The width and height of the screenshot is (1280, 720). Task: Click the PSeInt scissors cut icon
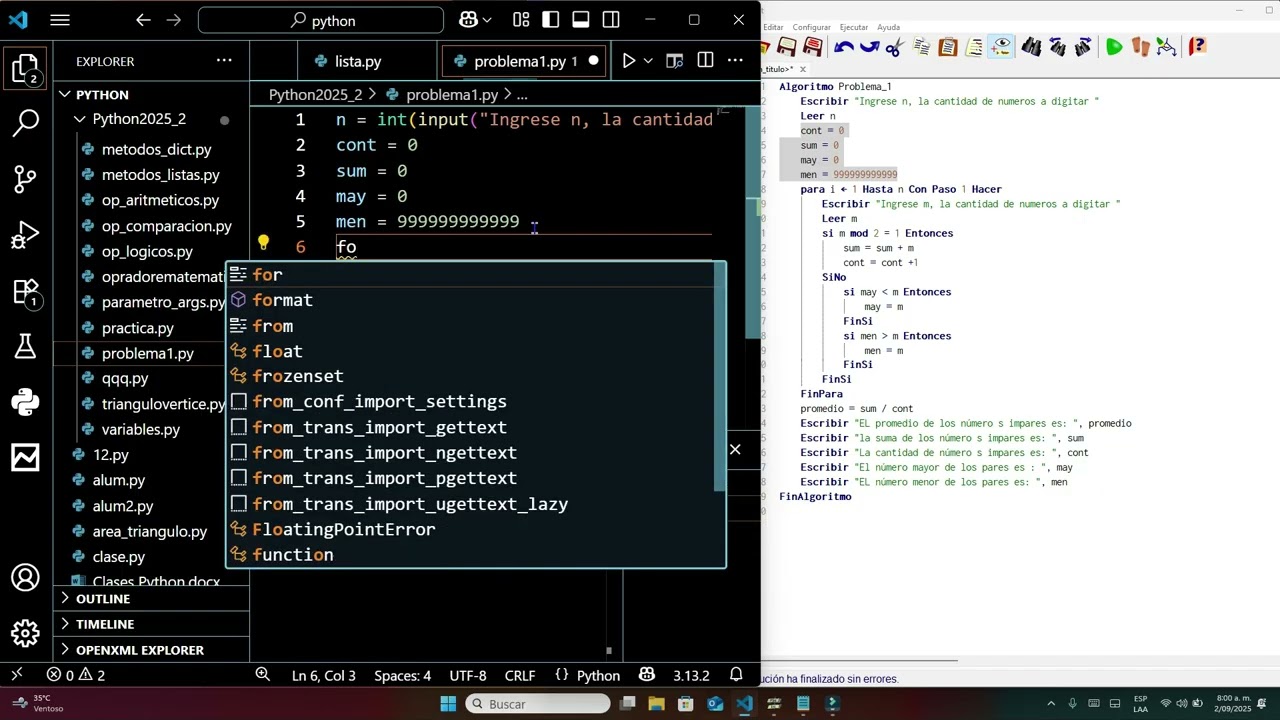click(894, 46)
